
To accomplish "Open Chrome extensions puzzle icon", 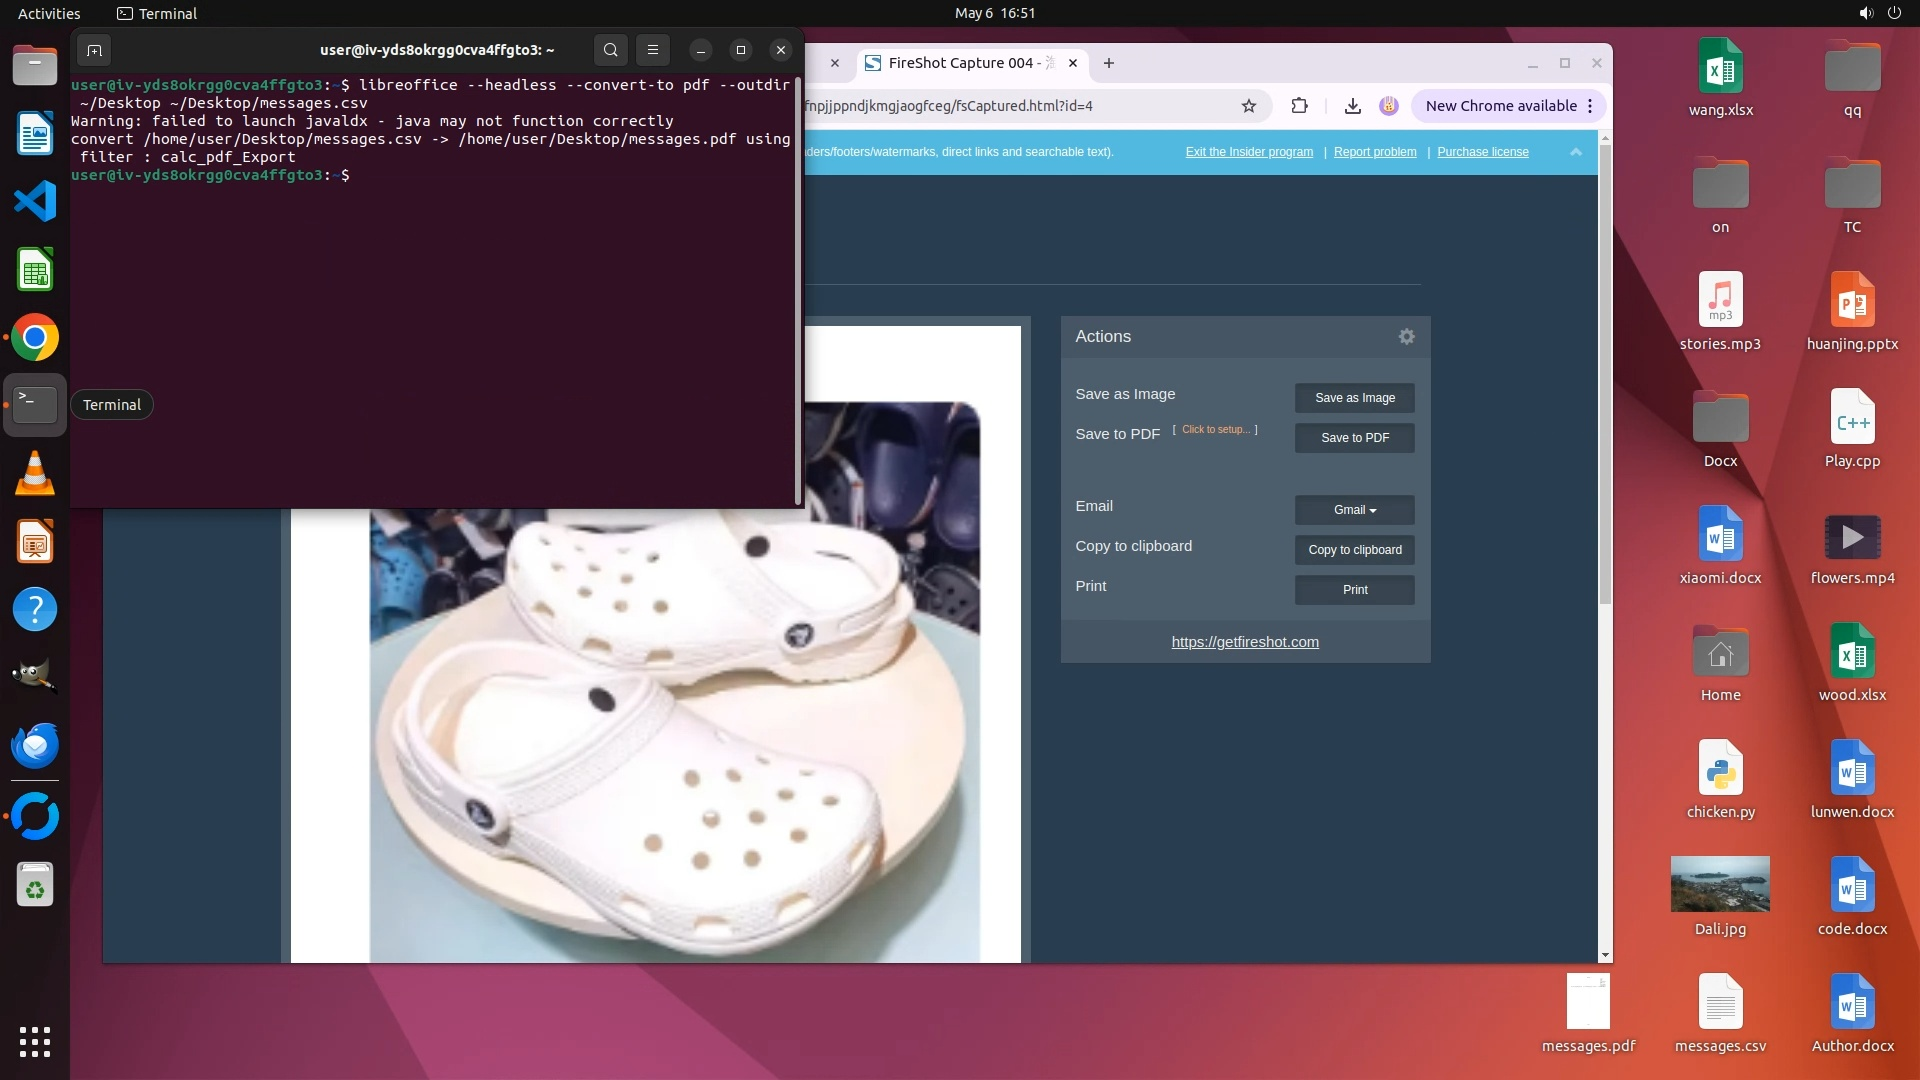I will 1299,106.
